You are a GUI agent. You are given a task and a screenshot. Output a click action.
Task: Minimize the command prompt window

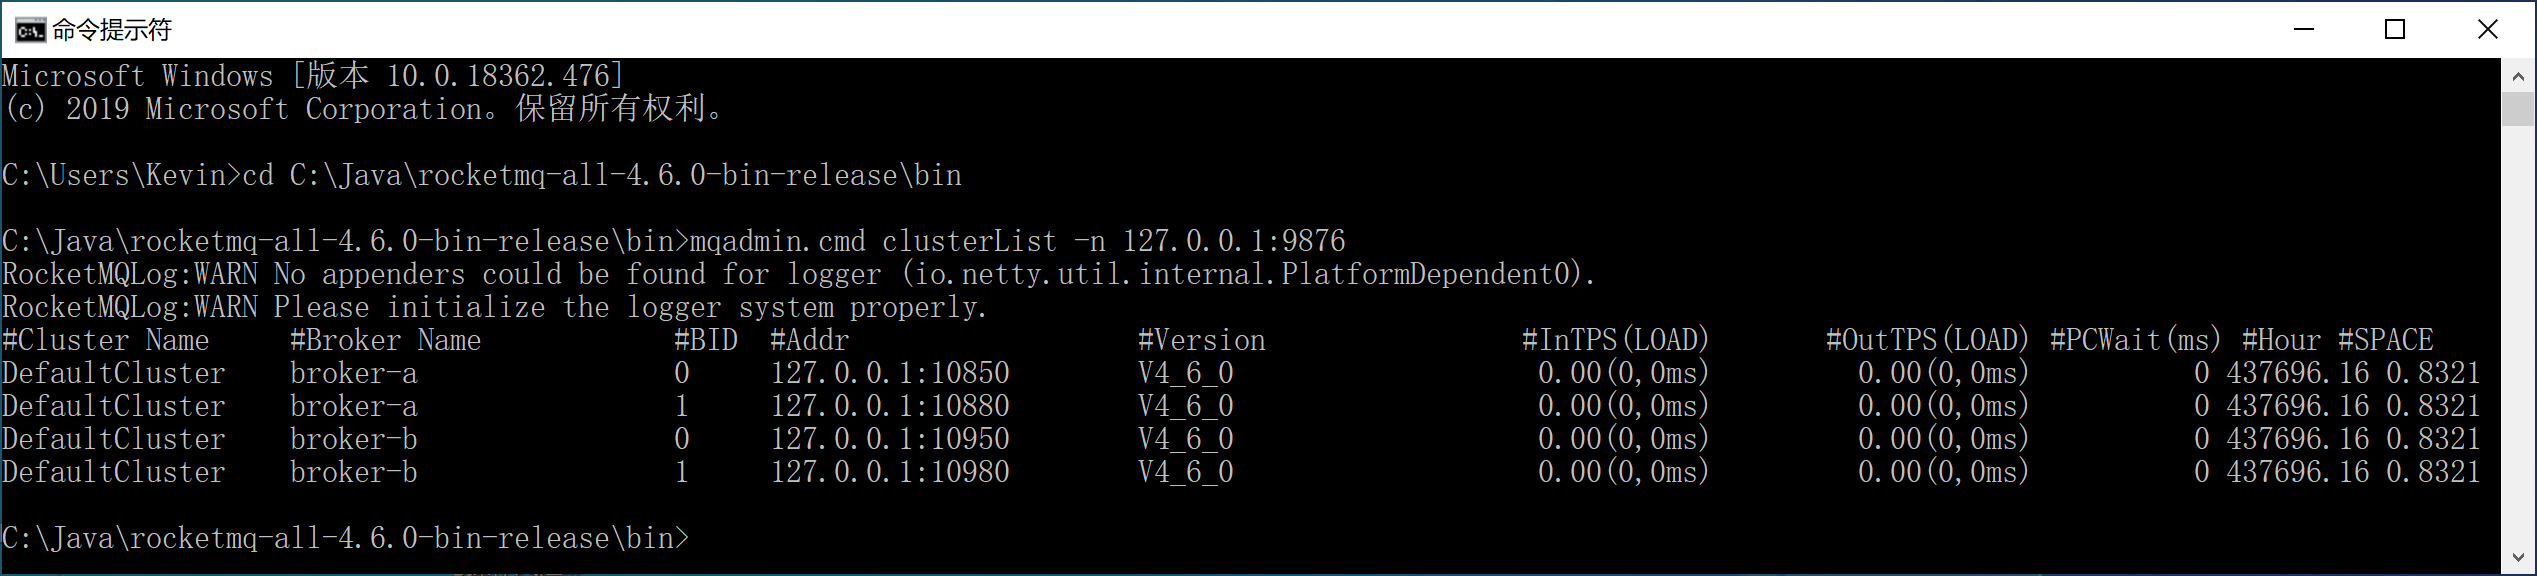click(x=2304, y=30)
